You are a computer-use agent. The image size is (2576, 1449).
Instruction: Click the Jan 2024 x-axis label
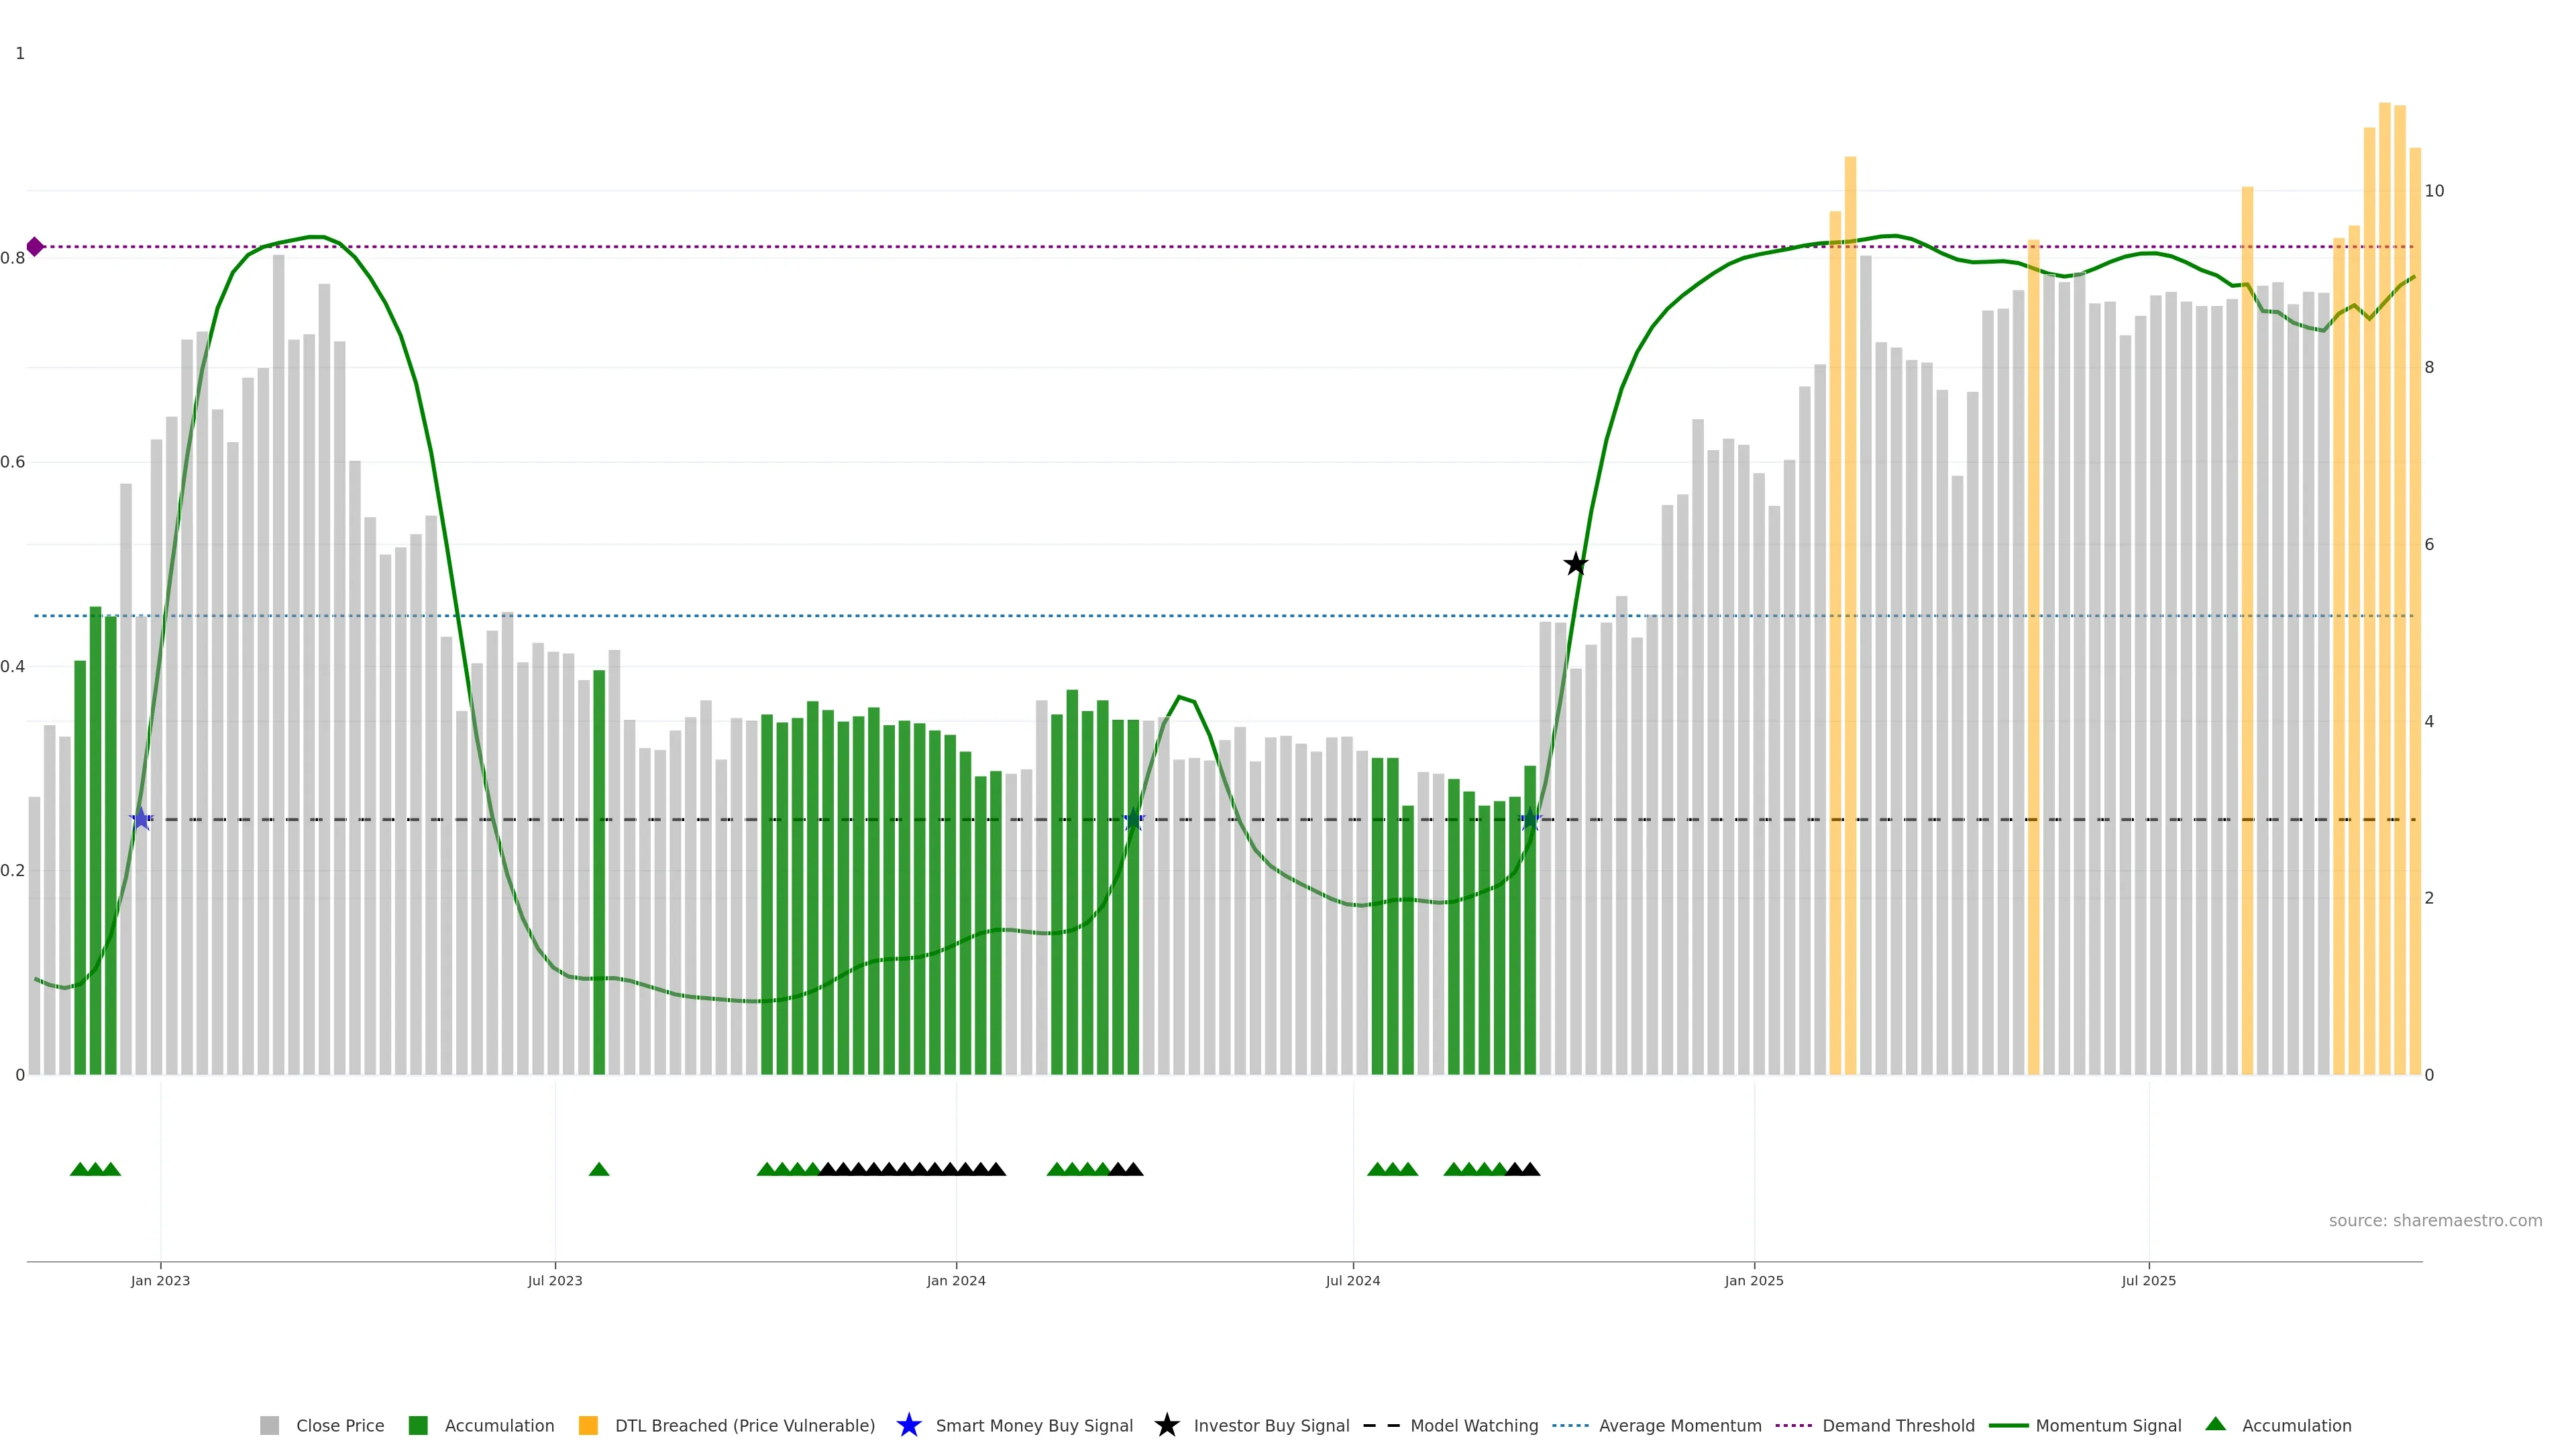[x=956, y=1281]
